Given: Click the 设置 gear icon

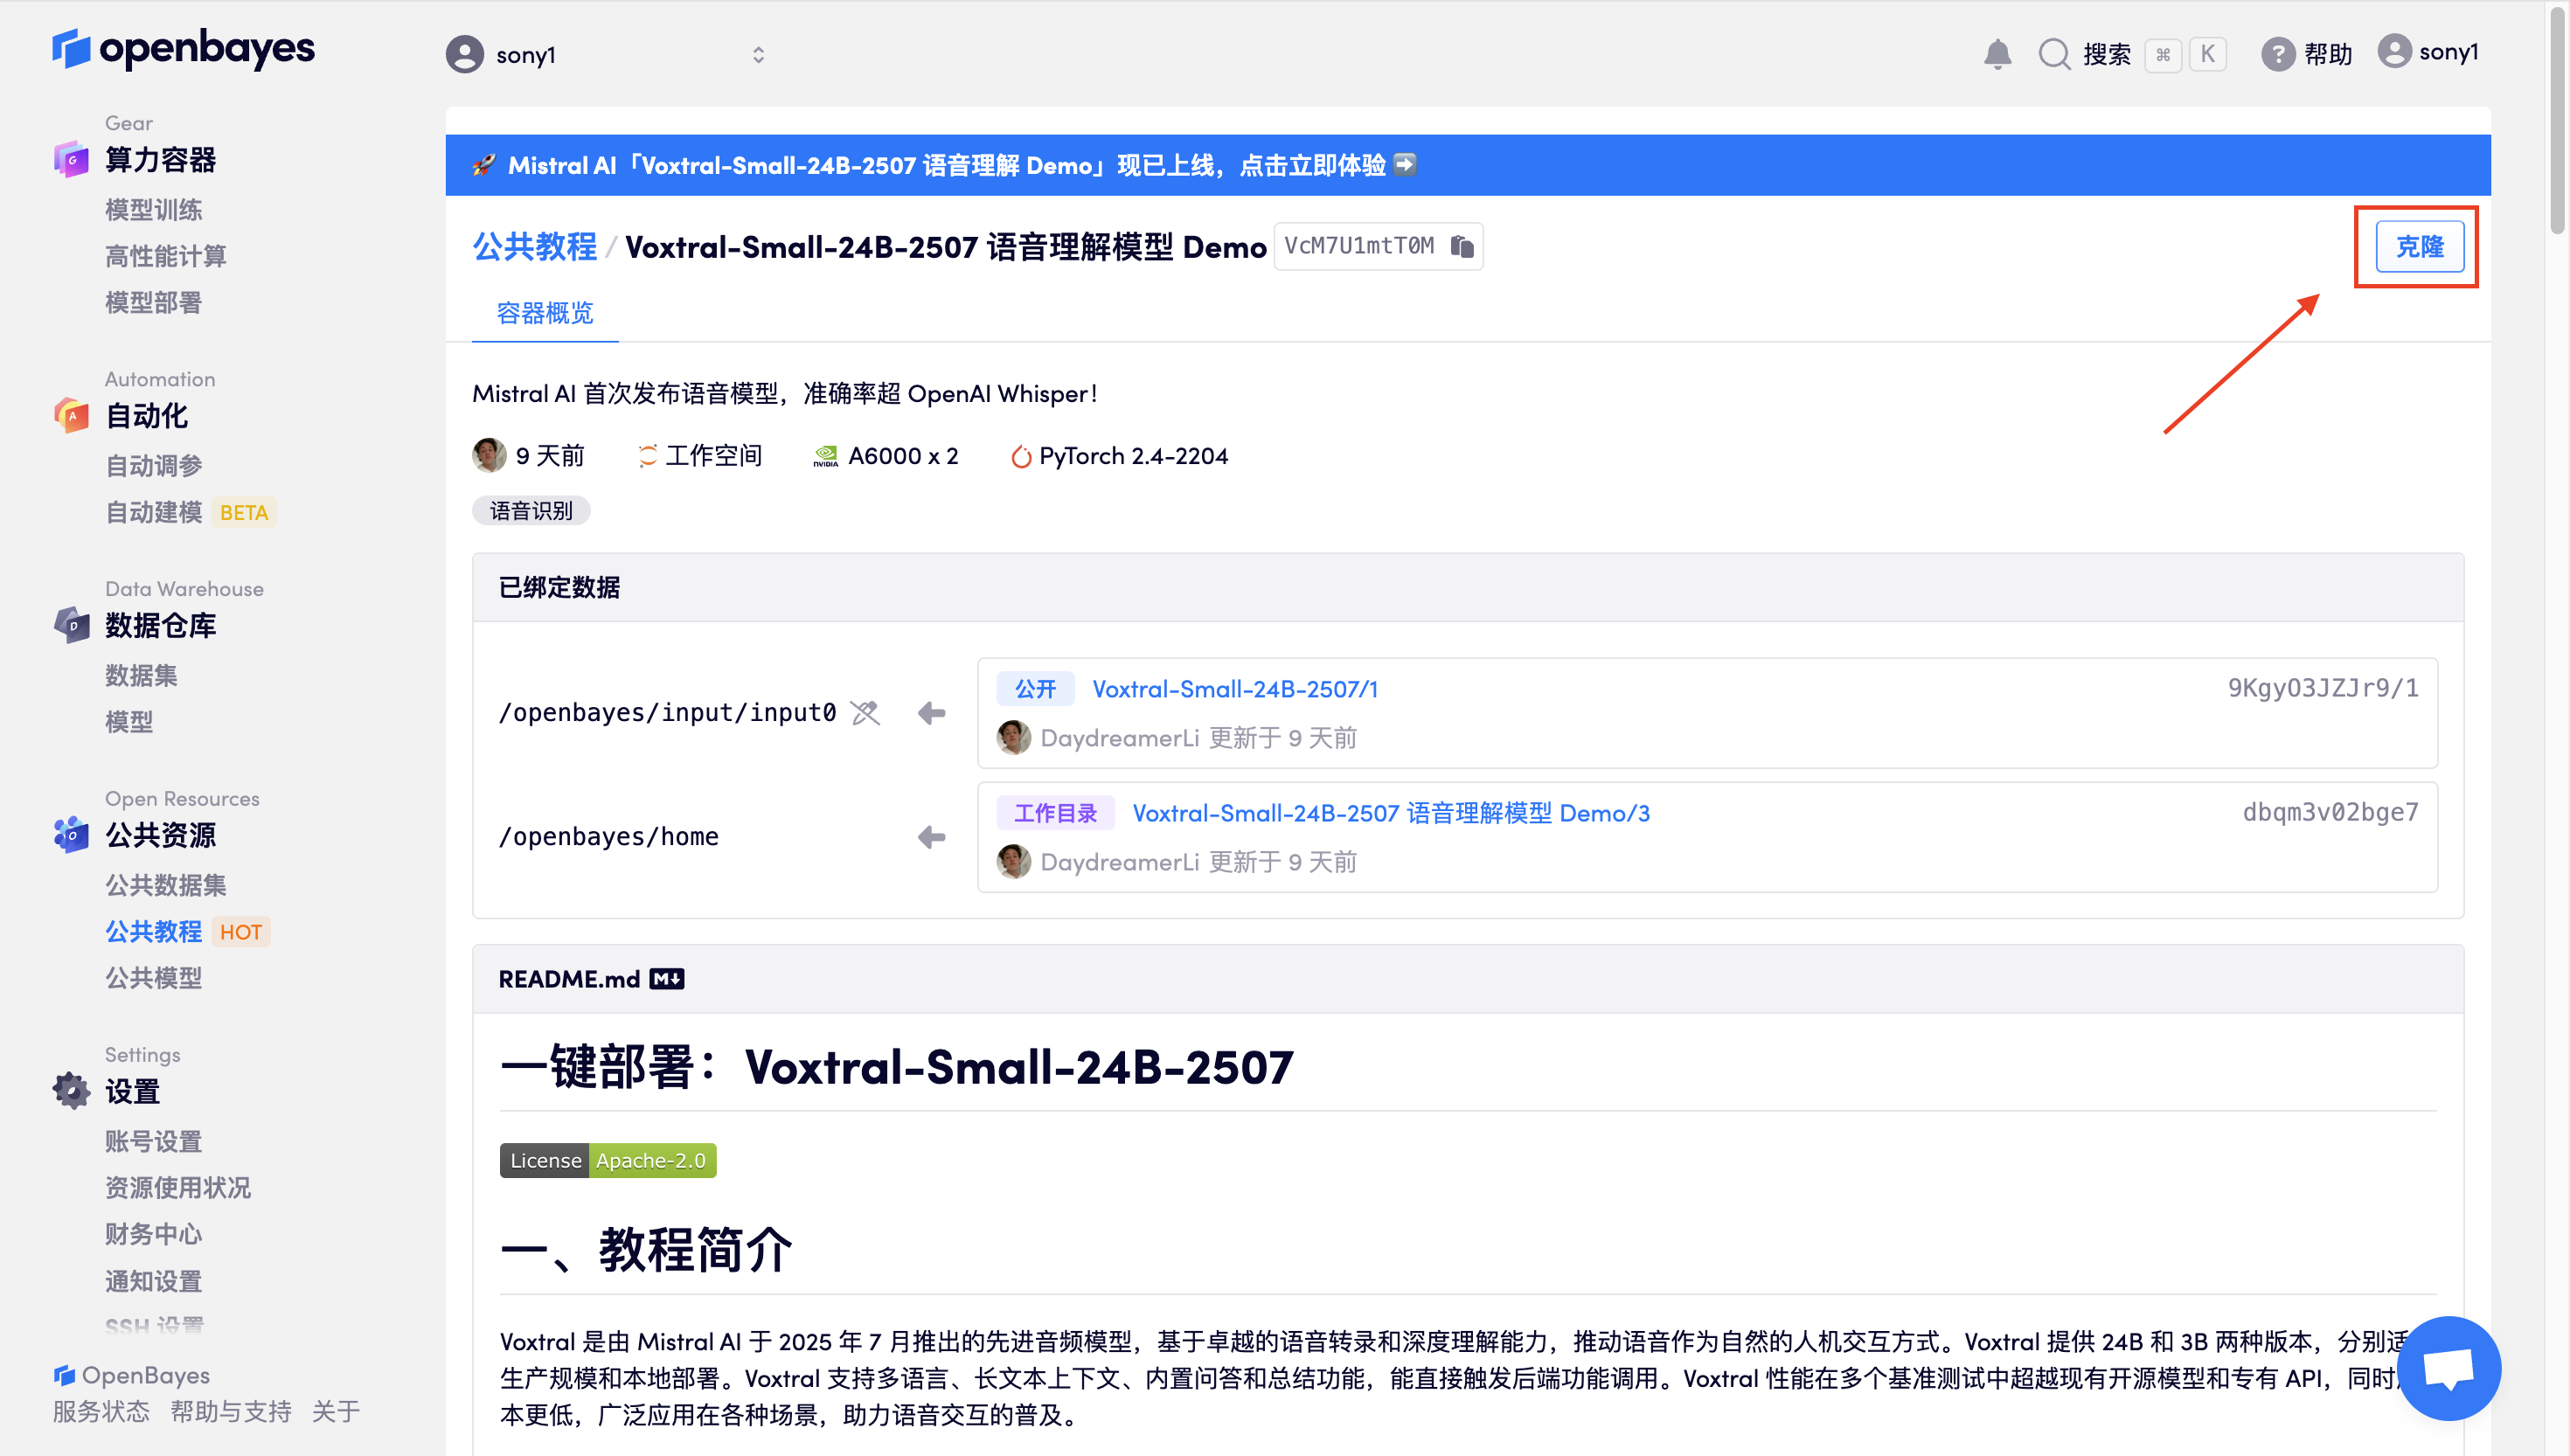Looking at the screenshot, I should [x=70, y=1090].
